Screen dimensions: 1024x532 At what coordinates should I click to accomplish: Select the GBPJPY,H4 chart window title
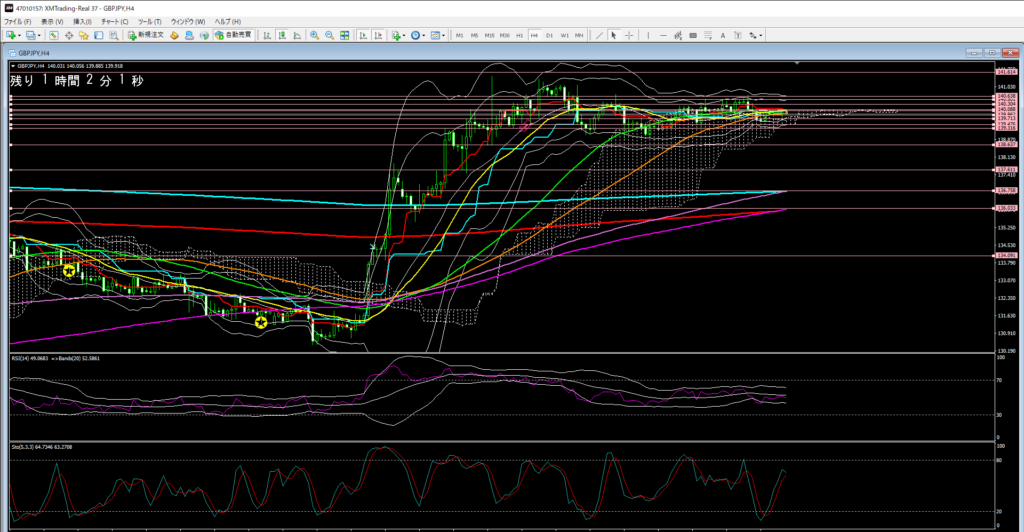[x=33, y=53]
